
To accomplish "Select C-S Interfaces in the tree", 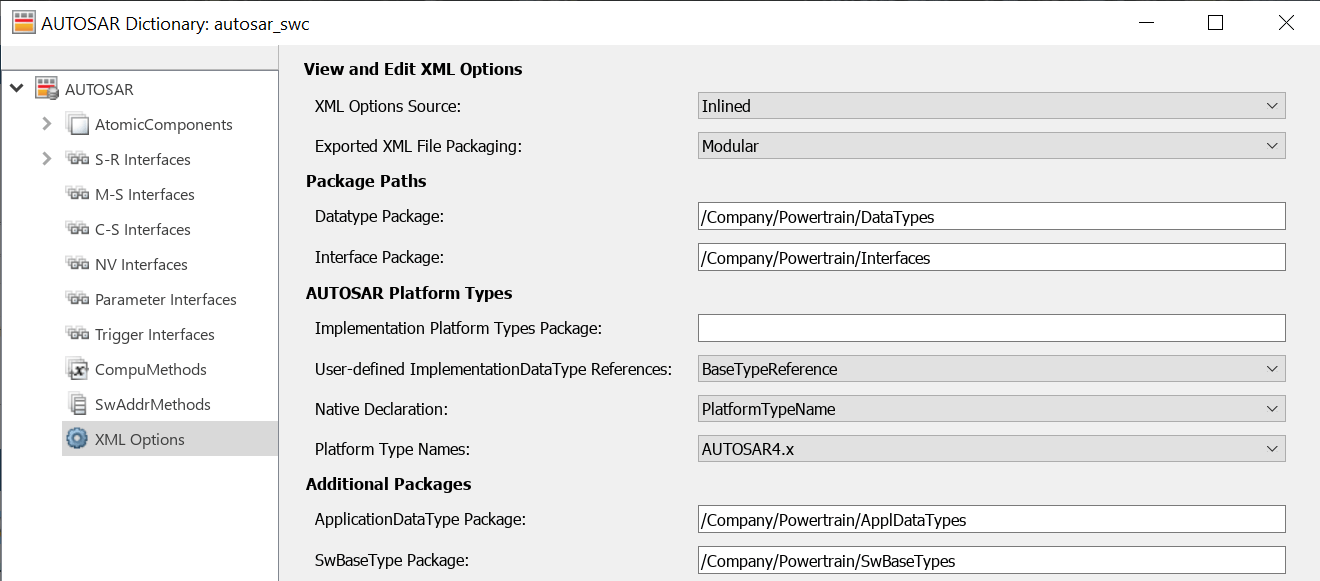I will pyautogui.click(x=142, y=229).
